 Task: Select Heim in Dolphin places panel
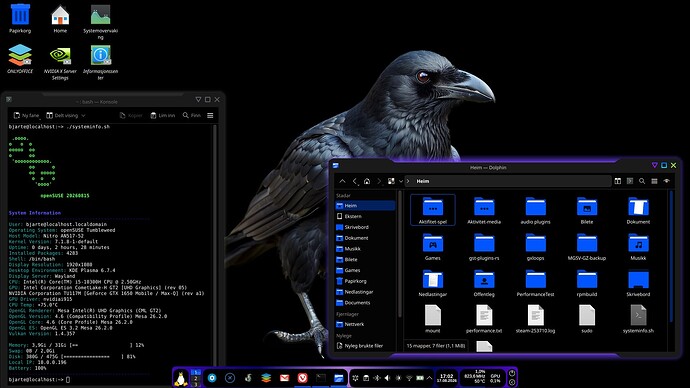pyautogui.click(x=365, y=205)
